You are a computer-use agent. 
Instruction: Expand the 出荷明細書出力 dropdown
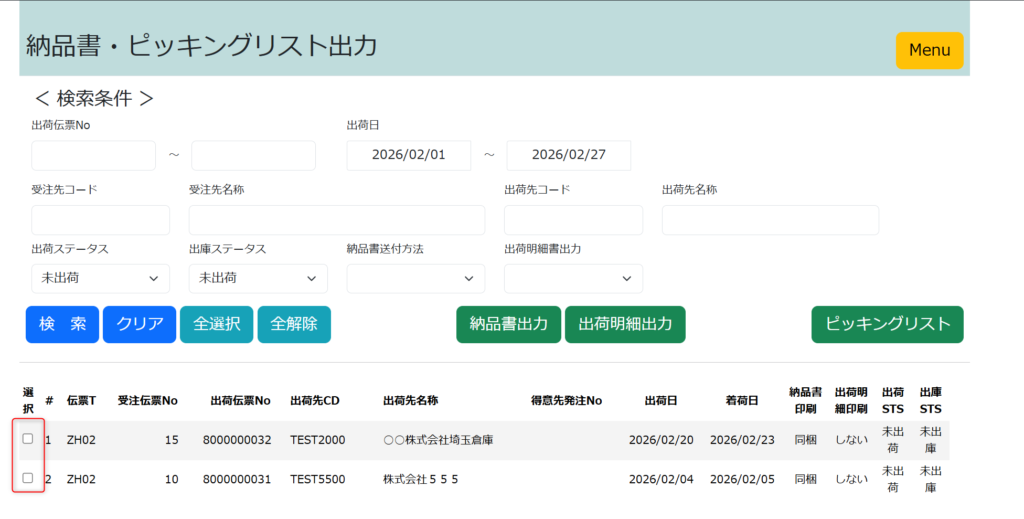[573, 278]
